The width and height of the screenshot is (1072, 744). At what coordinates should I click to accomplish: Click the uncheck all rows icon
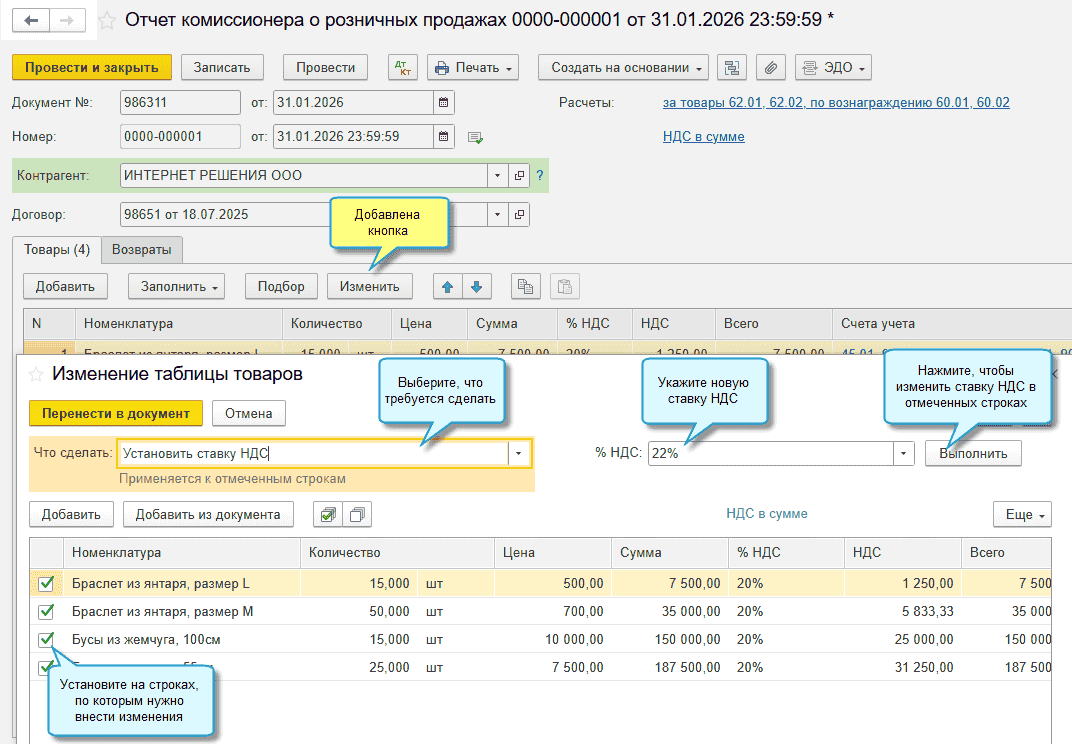pos(356,515)
